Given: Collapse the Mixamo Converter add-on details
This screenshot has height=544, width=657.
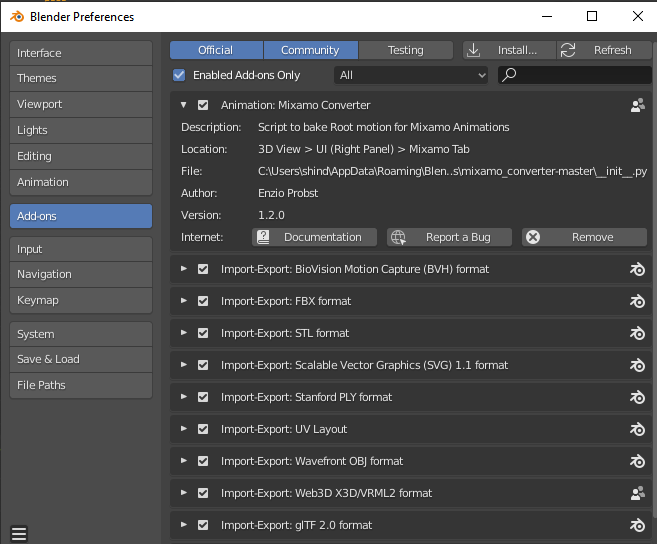Looking at the screenshot, I should 184,105.
